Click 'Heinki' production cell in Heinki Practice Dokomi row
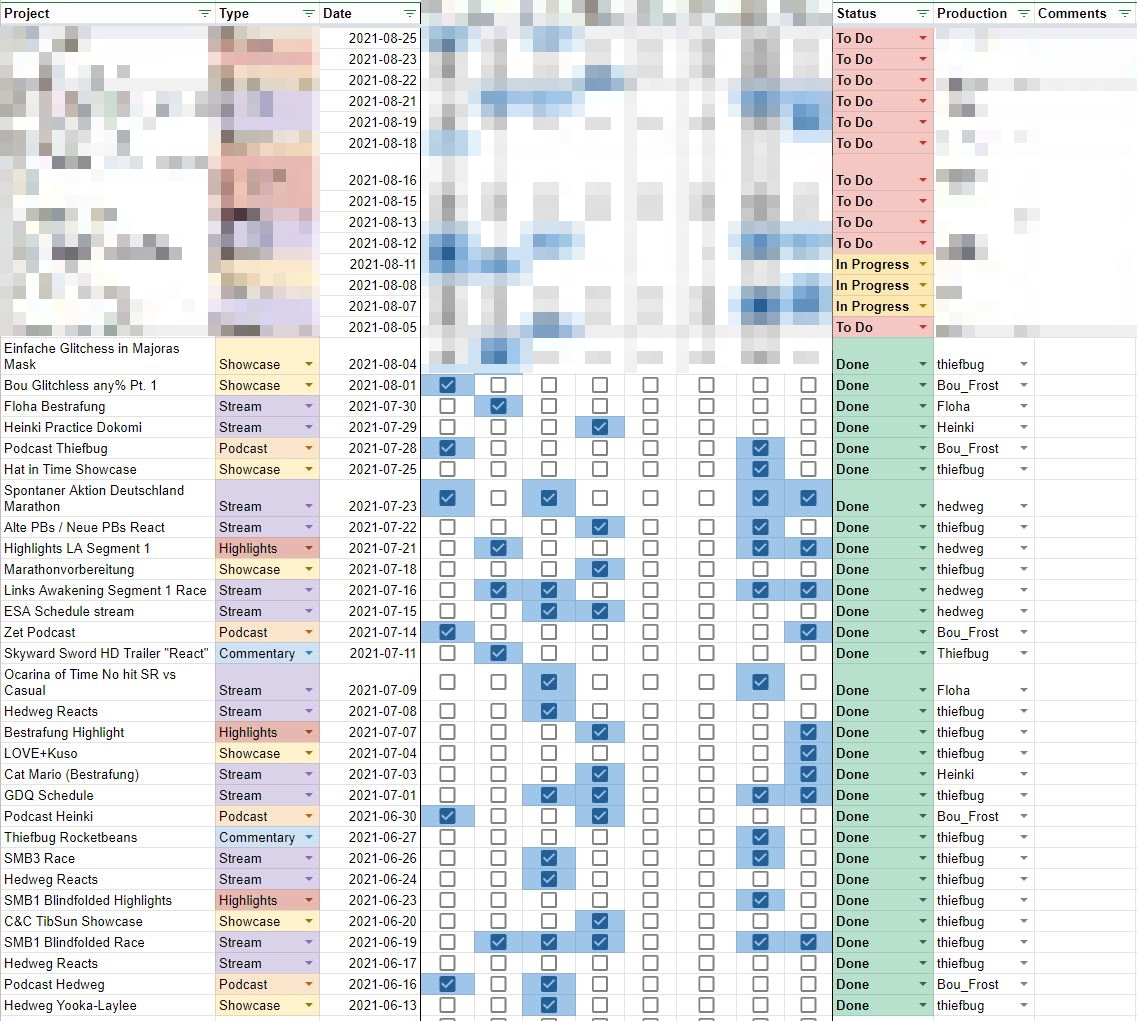 [983, 427]
